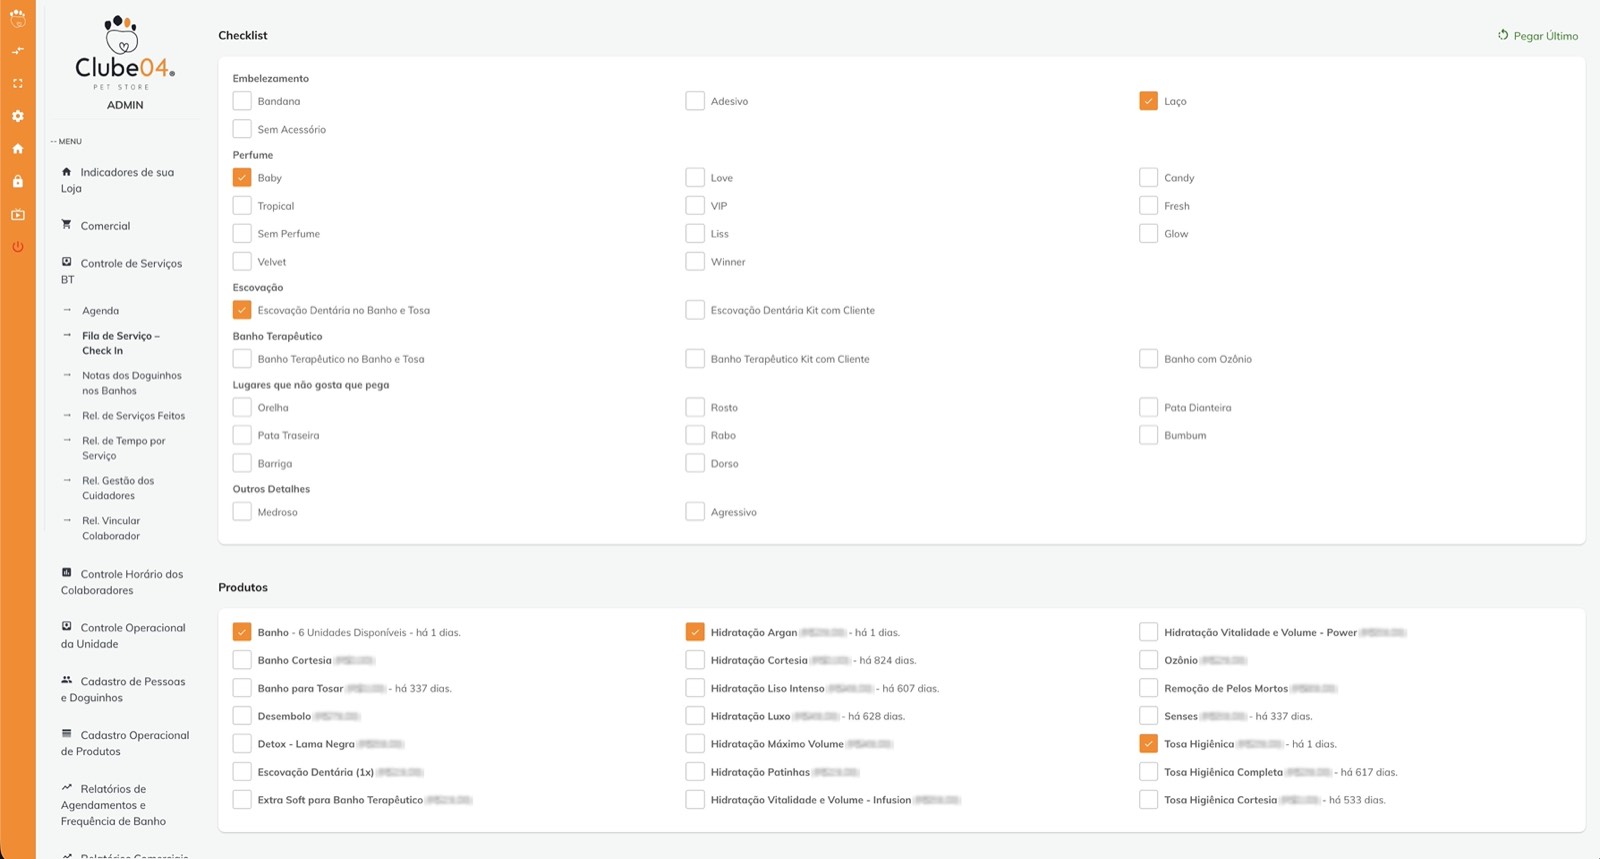The width and height of the screenshot is (1600, 859).
Task: Click the paw logo icon in orange rail
Action: tap(17, 18)
